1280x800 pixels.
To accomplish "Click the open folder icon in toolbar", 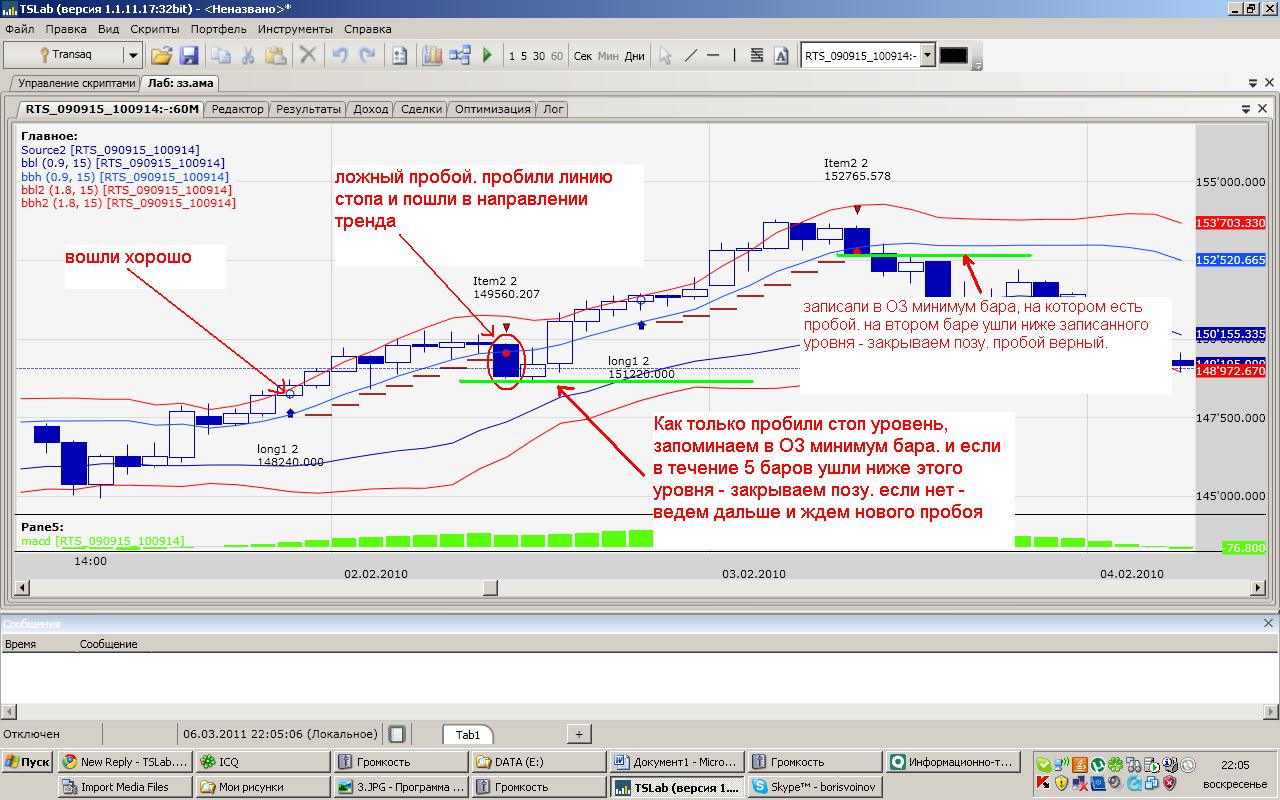I will 161,56.
